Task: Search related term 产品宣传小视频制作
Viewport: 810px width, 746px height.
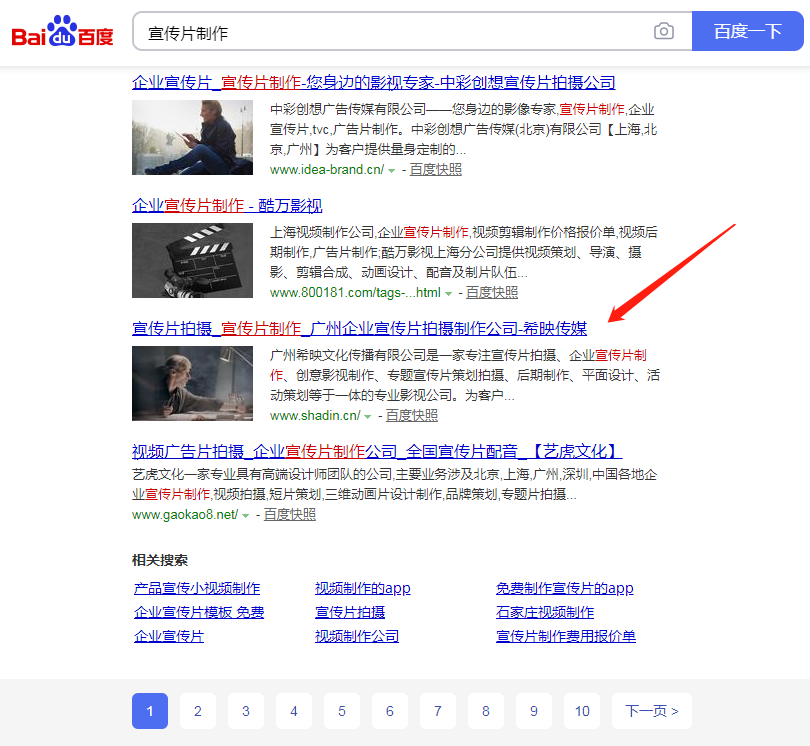Action: (x=197, y=588)
